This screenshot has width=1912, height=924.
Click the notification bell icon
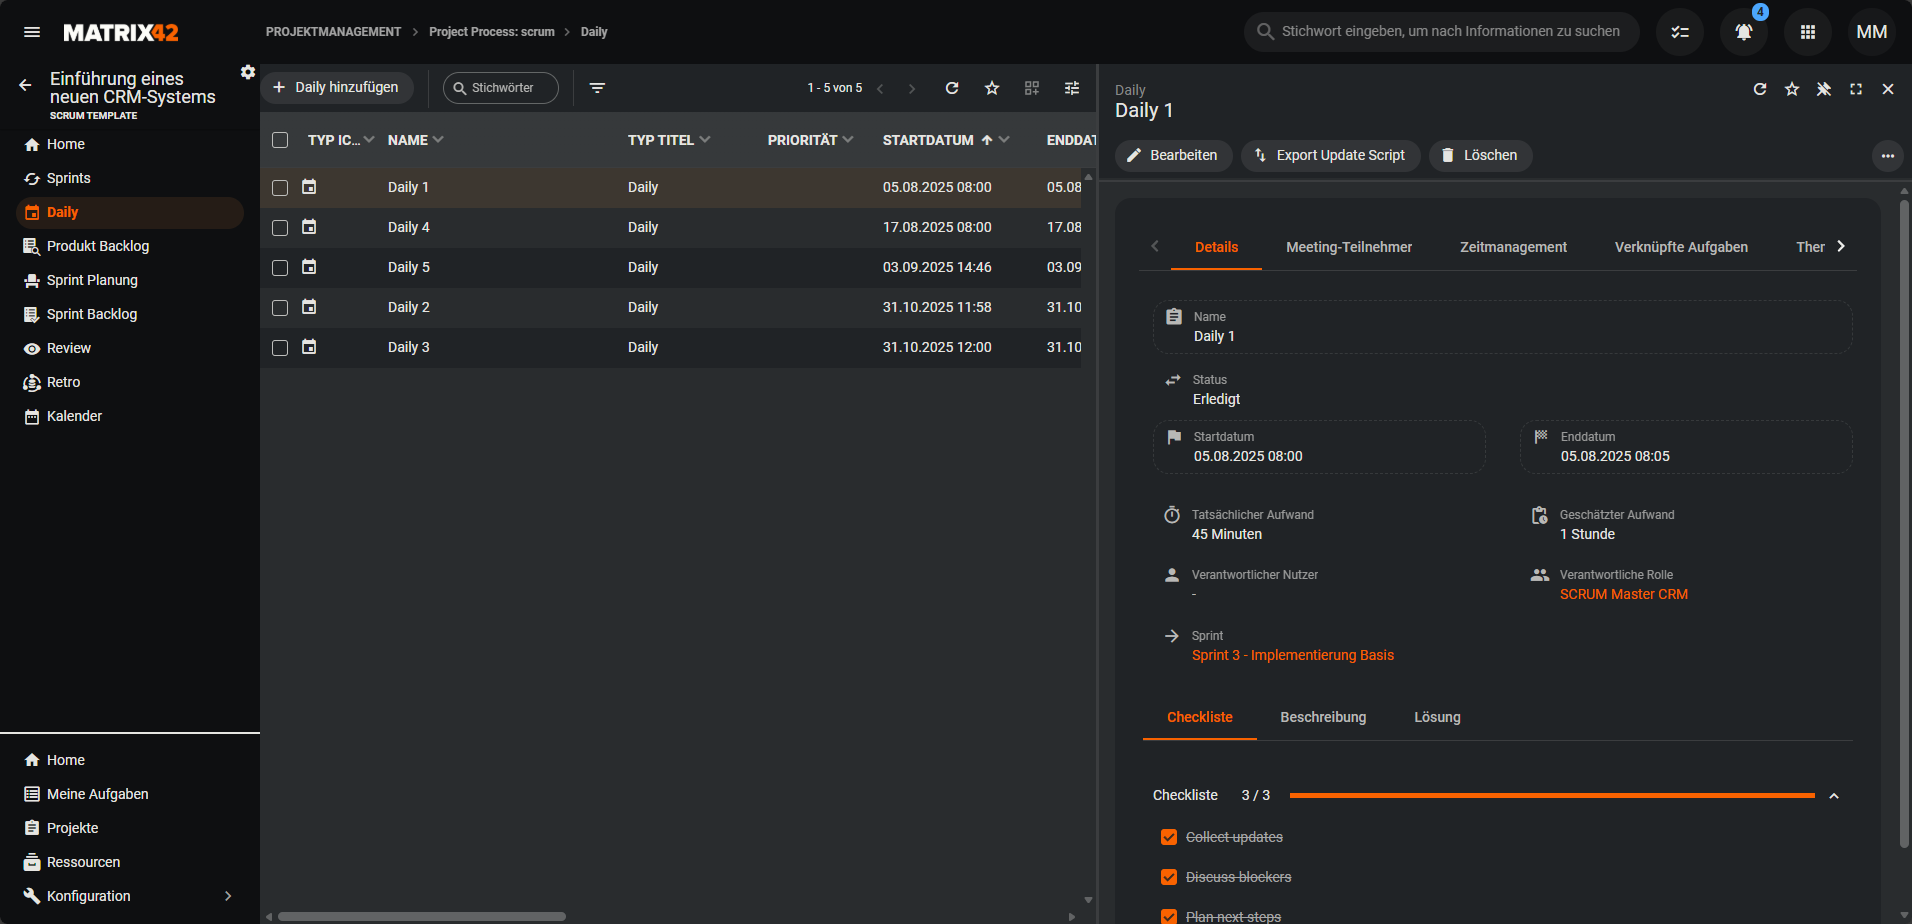[x=1743, y=32]
